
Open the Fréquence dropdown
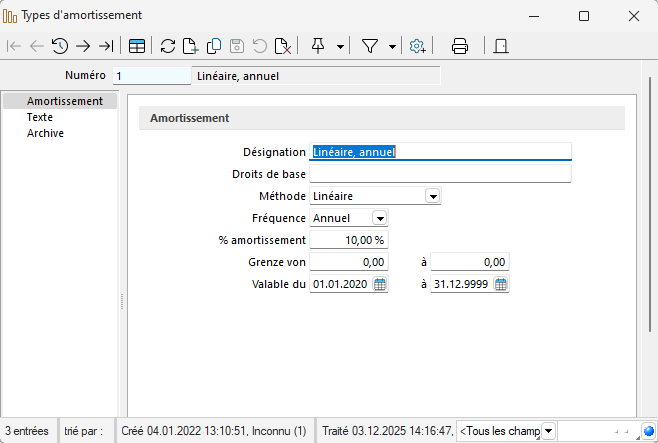(x=380, y=218)
